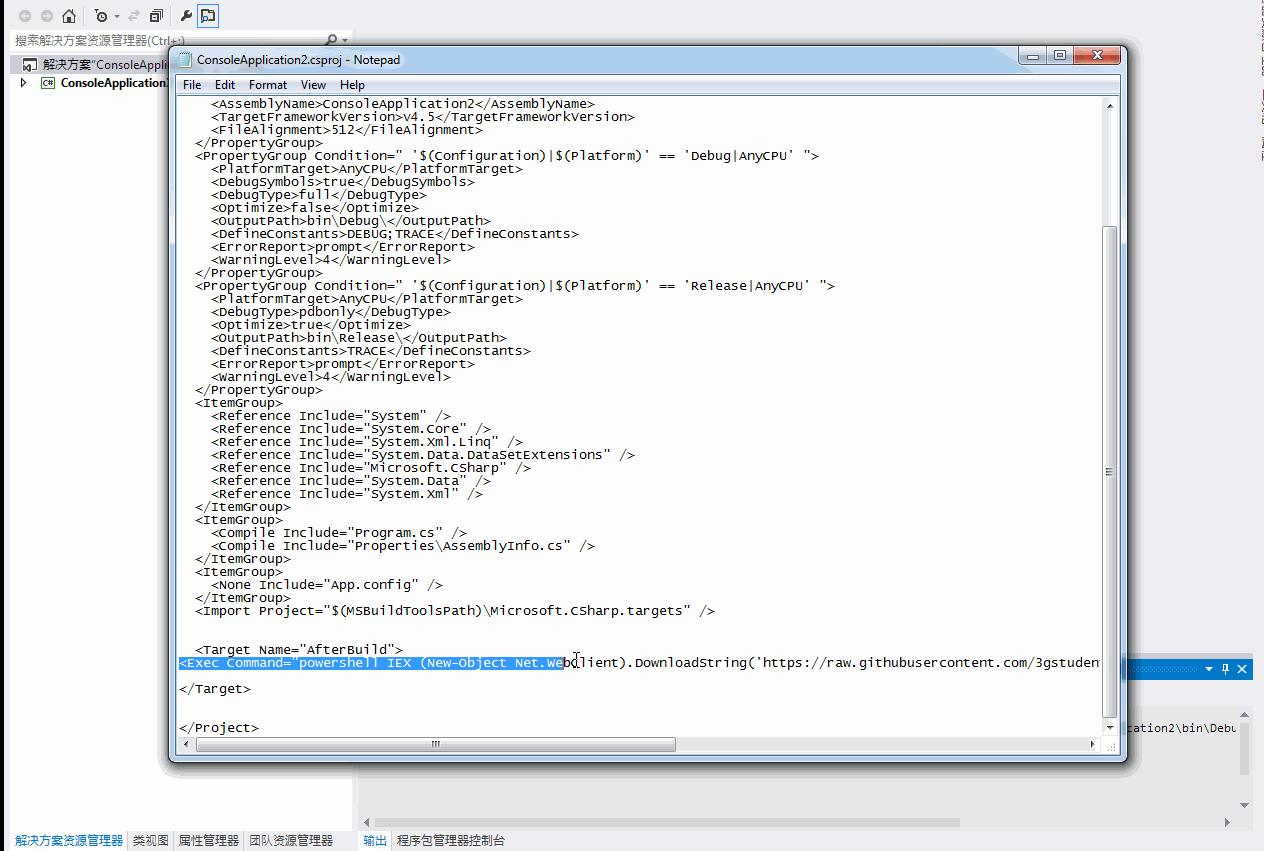Screen dimensions: 1264x851
Task: Open Properties with the wrench icon
Action: click(186, 16)
